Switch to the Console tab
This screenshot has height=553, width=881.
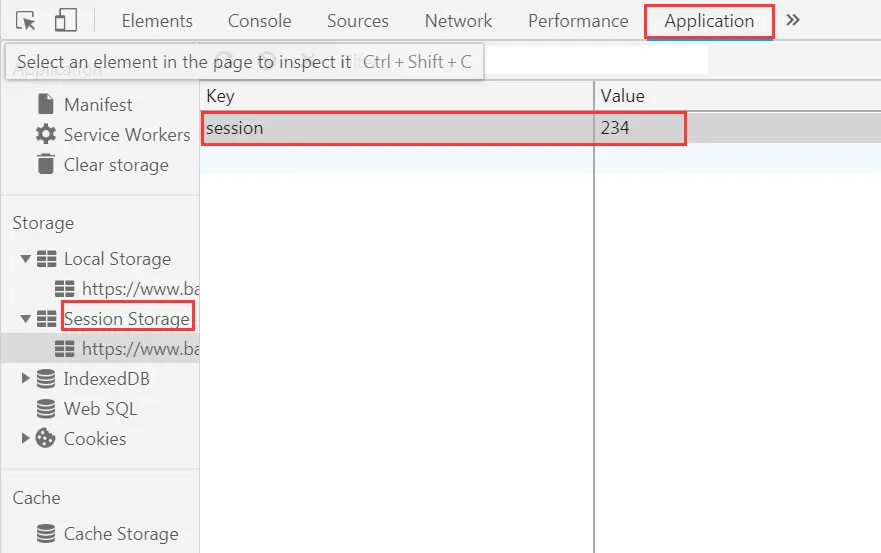coord(259,21)
